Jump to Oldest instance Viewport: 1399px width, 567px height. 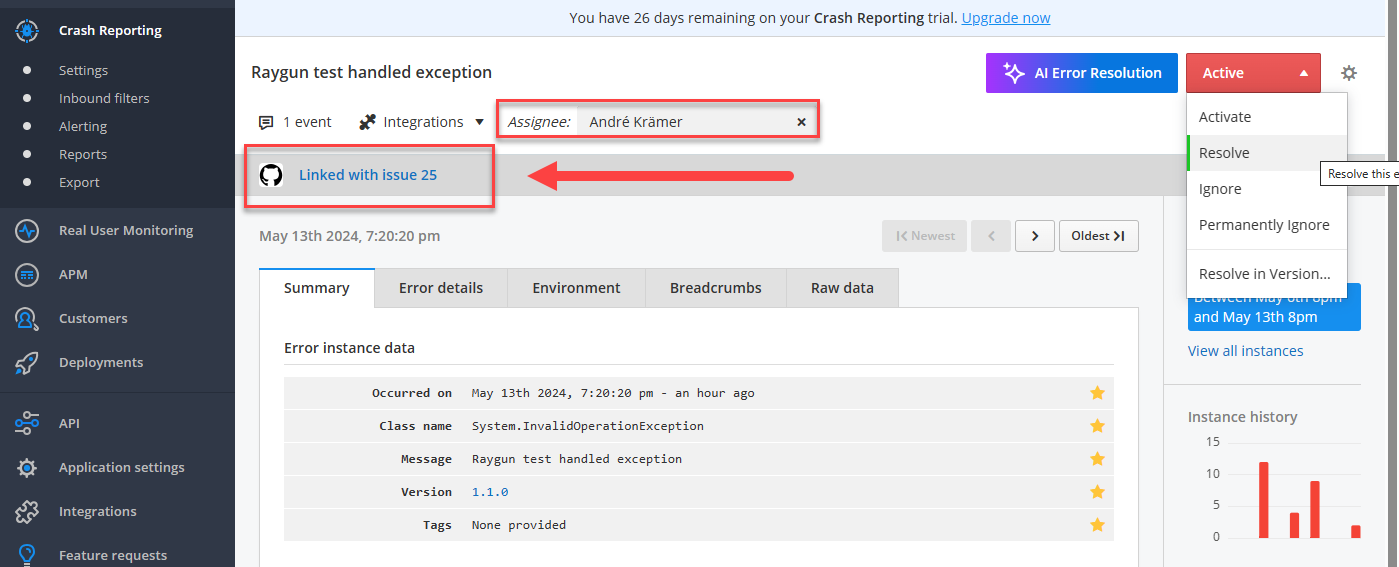[1099, 236]
